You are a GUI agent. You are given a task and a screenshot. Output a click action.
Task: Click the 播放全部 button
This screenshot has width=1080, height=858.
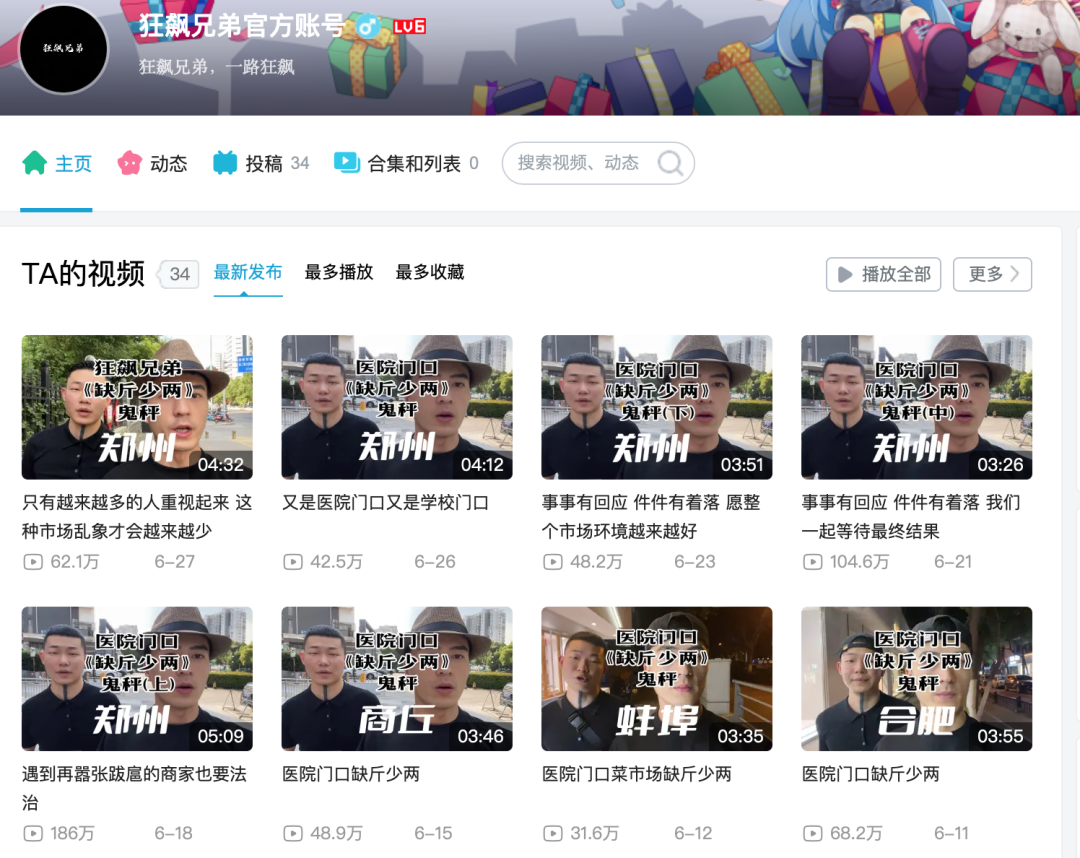click(x=883, y=274)
